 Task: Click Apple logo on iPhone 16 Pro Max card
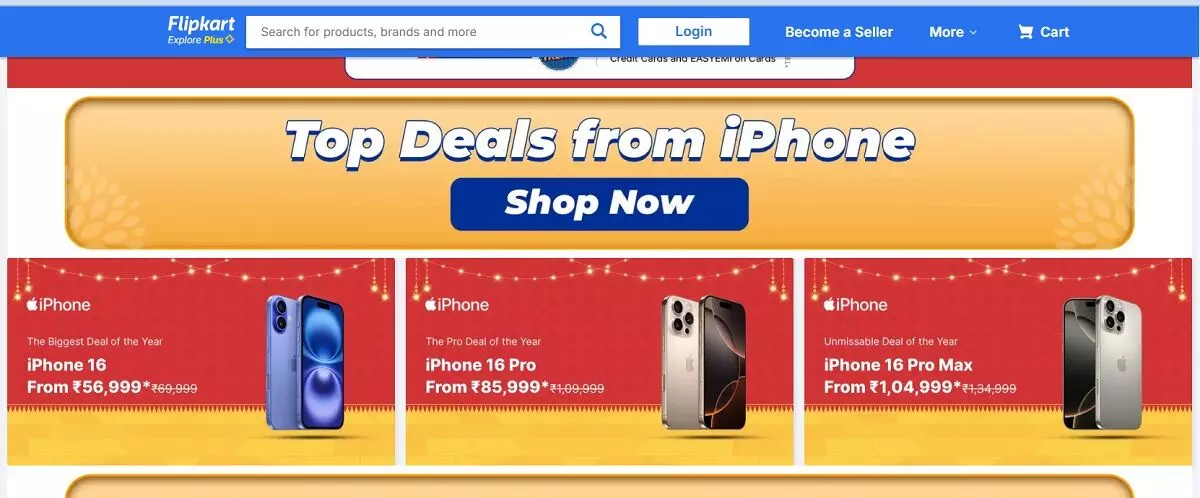[x=830, y=304]
